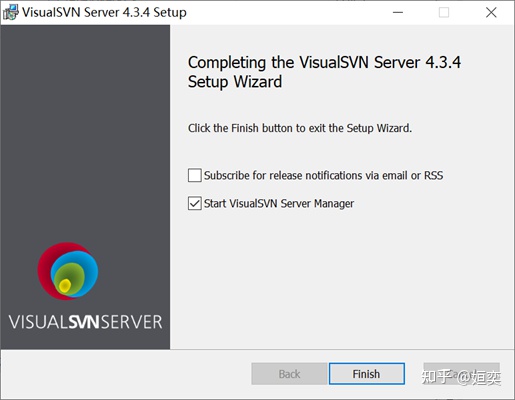This screenshot has height=400, width=515.
Task: Minimize the Setup window
Action: coord(398,12)
